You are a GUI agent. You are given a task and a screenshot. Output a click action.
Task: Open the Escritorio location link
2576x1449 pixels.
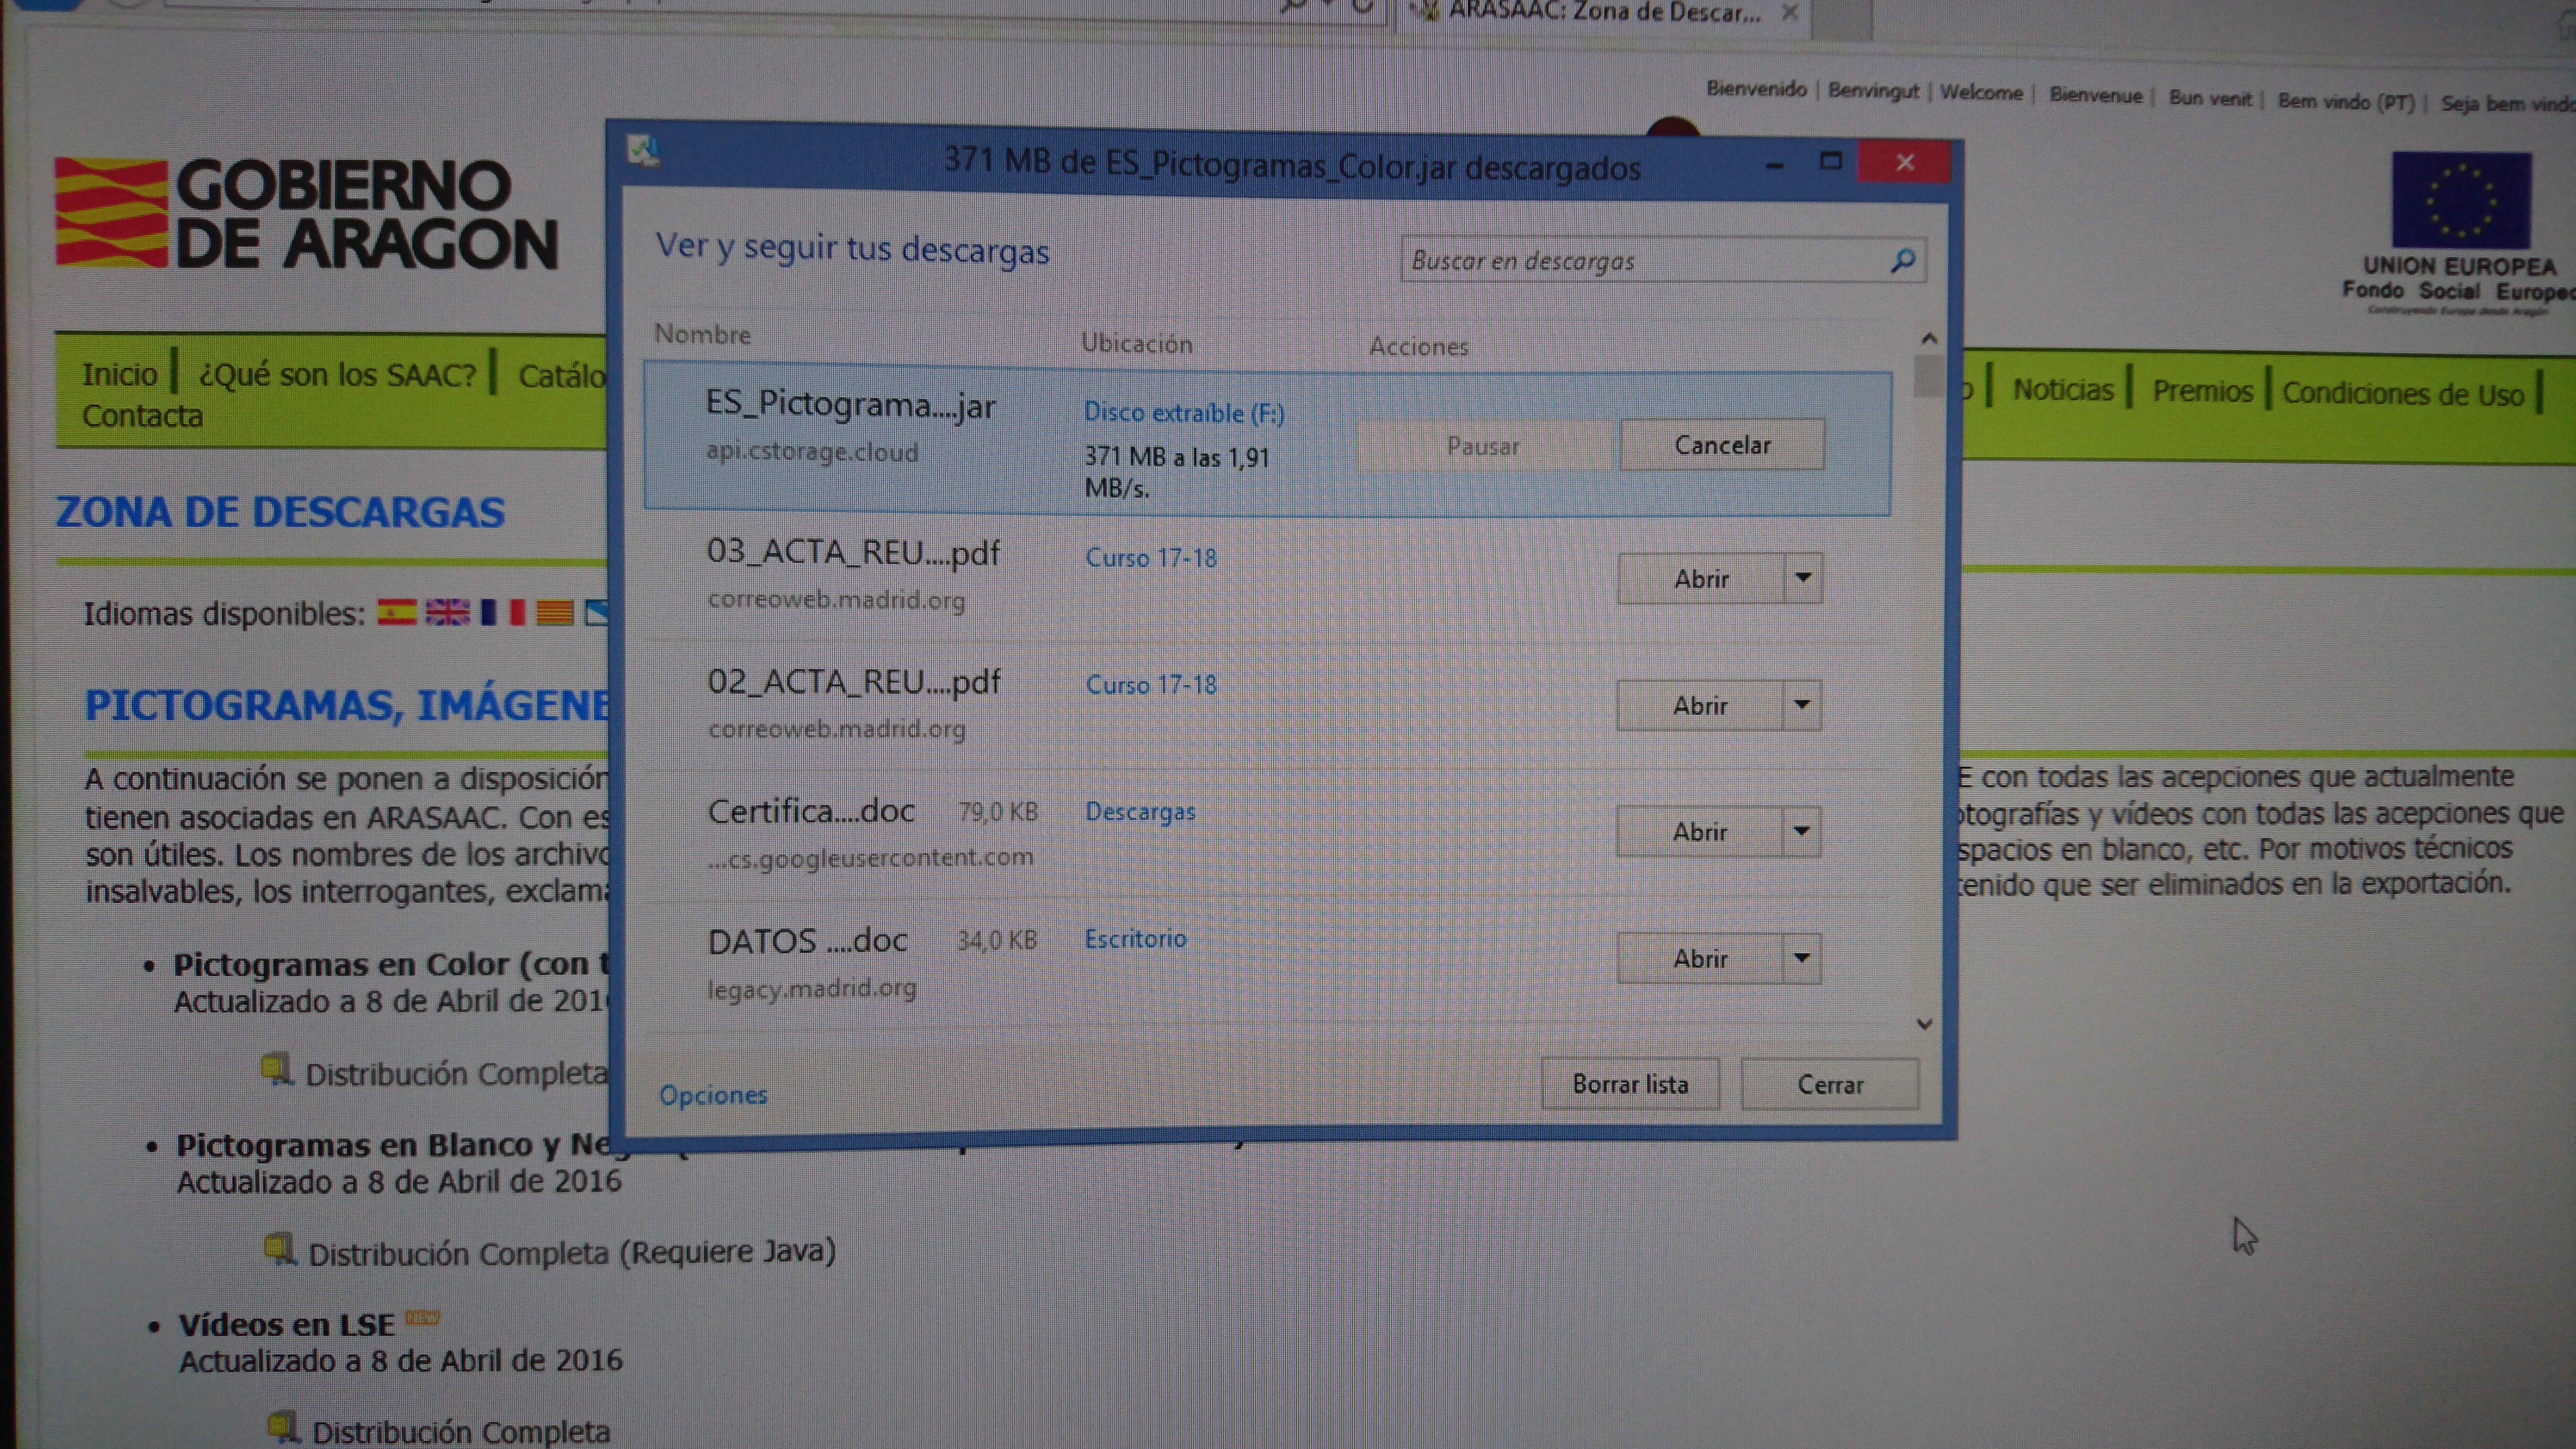[x=1135, y=938]
